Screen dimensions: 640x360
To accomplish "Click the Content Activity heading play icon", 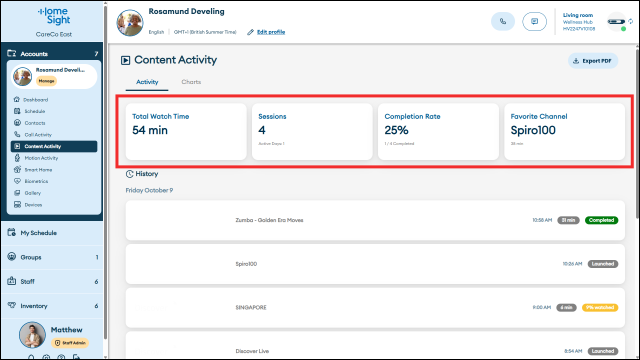I will 125,60.
